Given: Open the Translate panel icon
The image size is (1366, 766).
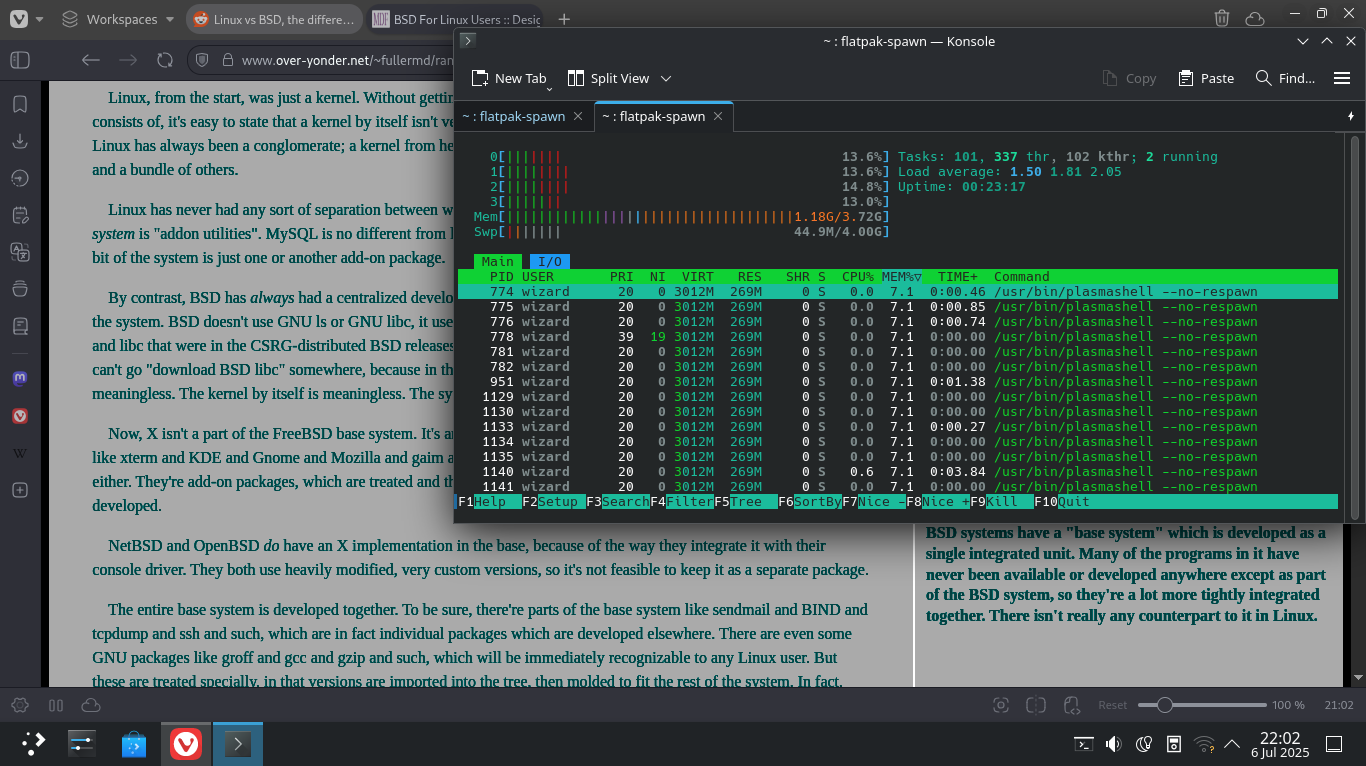Looking at the screenshot, I should (20, 252).
